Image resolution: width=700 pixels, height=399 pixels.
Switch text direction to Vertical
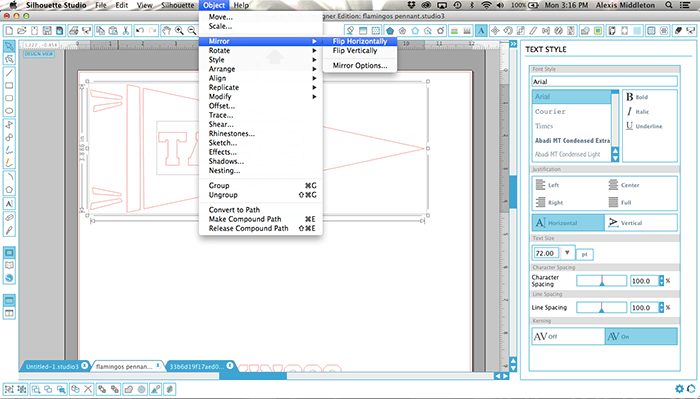click(x=641, y=223)
